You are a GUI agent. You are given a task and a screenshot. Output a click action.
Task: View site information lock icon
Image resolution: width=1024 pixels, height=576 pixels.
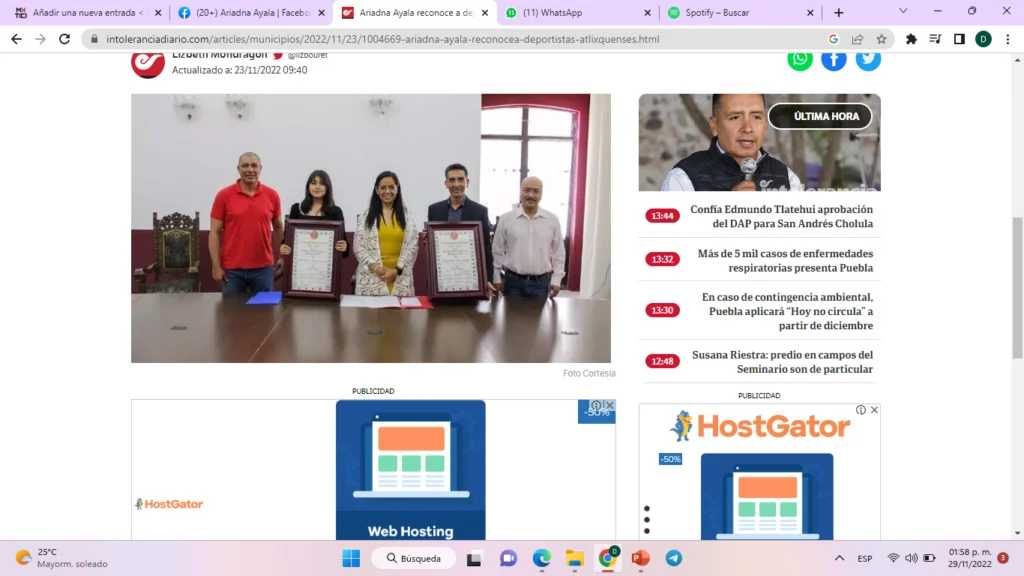click(94, 39)
